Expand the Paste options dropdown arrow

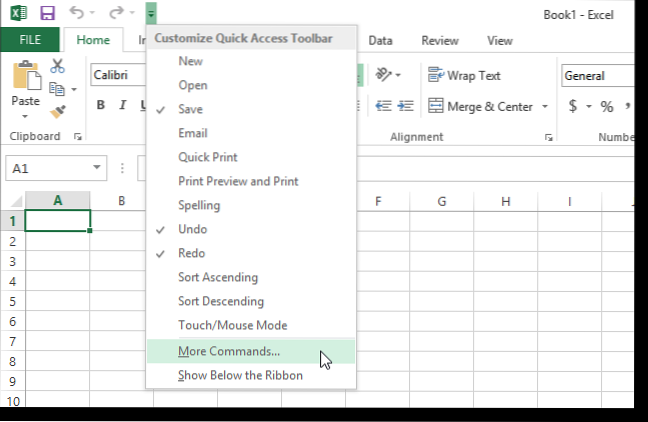pos(25,117)
